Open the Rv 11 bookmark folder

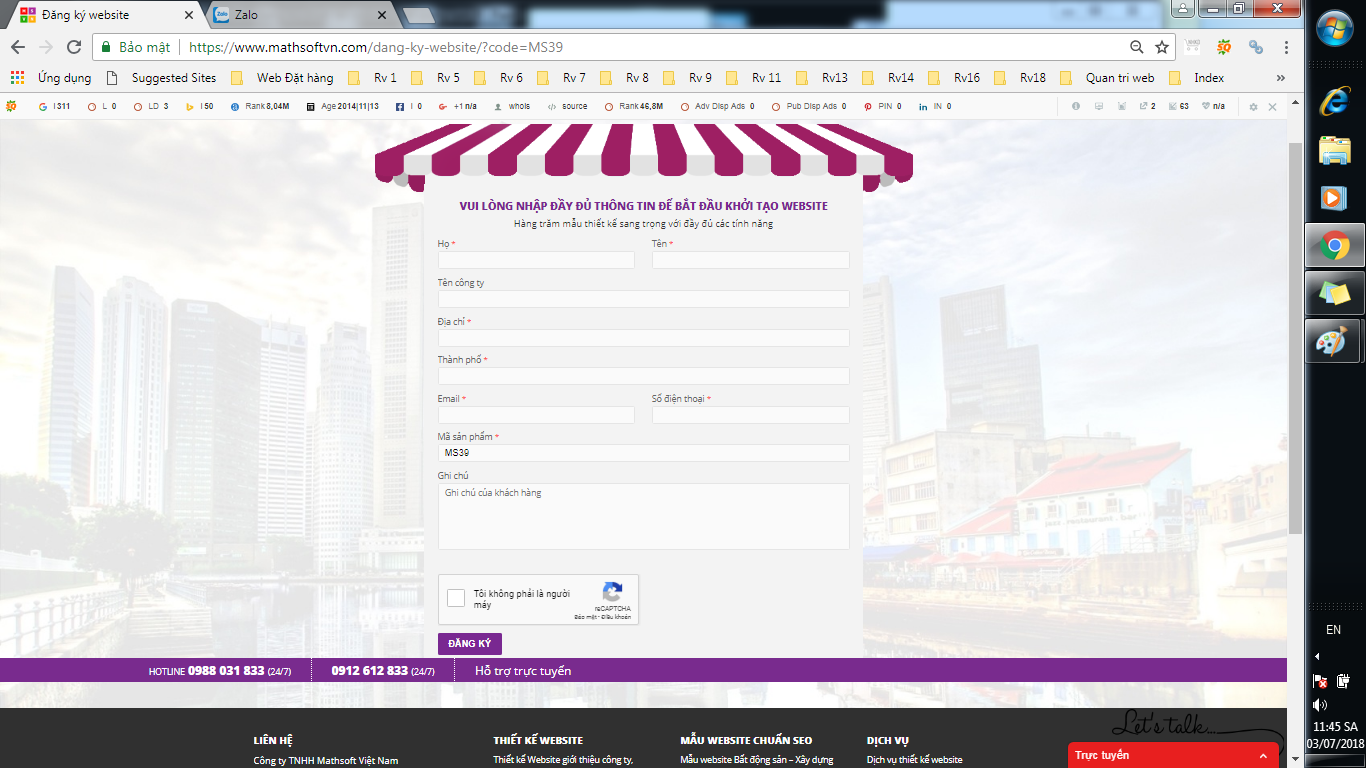[753, 77]
